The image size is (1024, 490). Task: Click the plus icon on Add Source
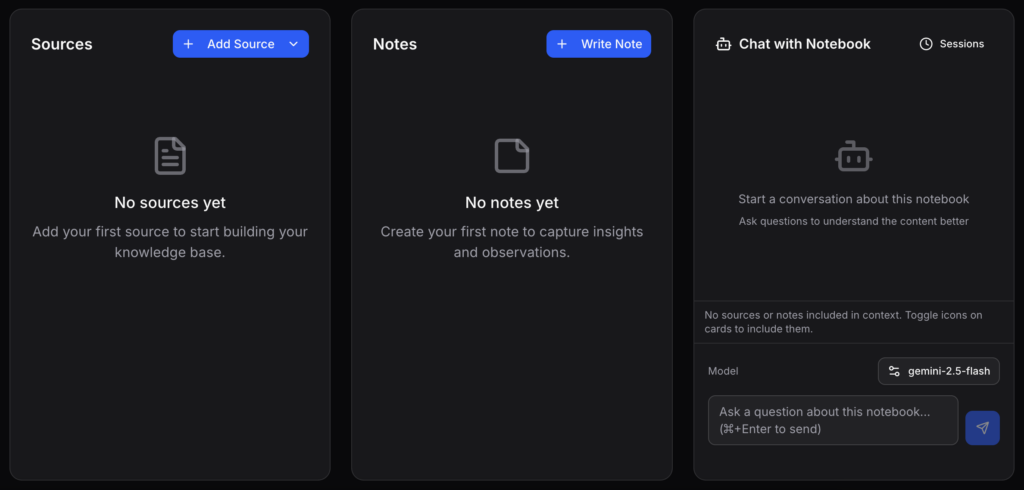(x=188, y=44)
